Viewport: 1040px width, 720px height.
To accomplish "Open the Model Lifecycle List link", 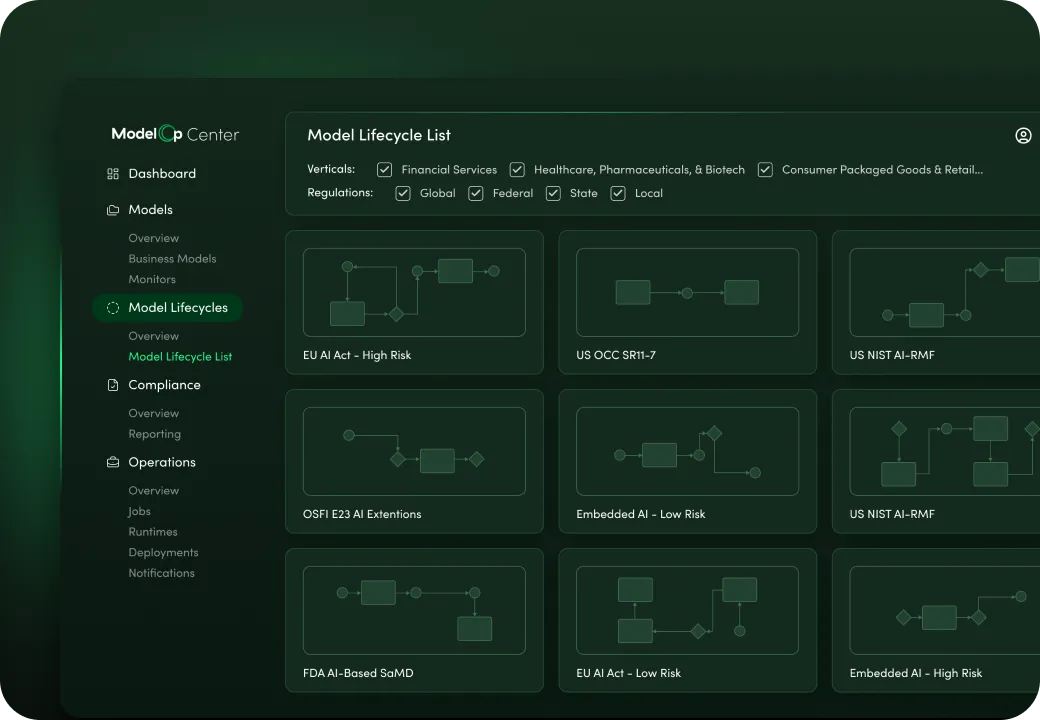I will [180, 356].
